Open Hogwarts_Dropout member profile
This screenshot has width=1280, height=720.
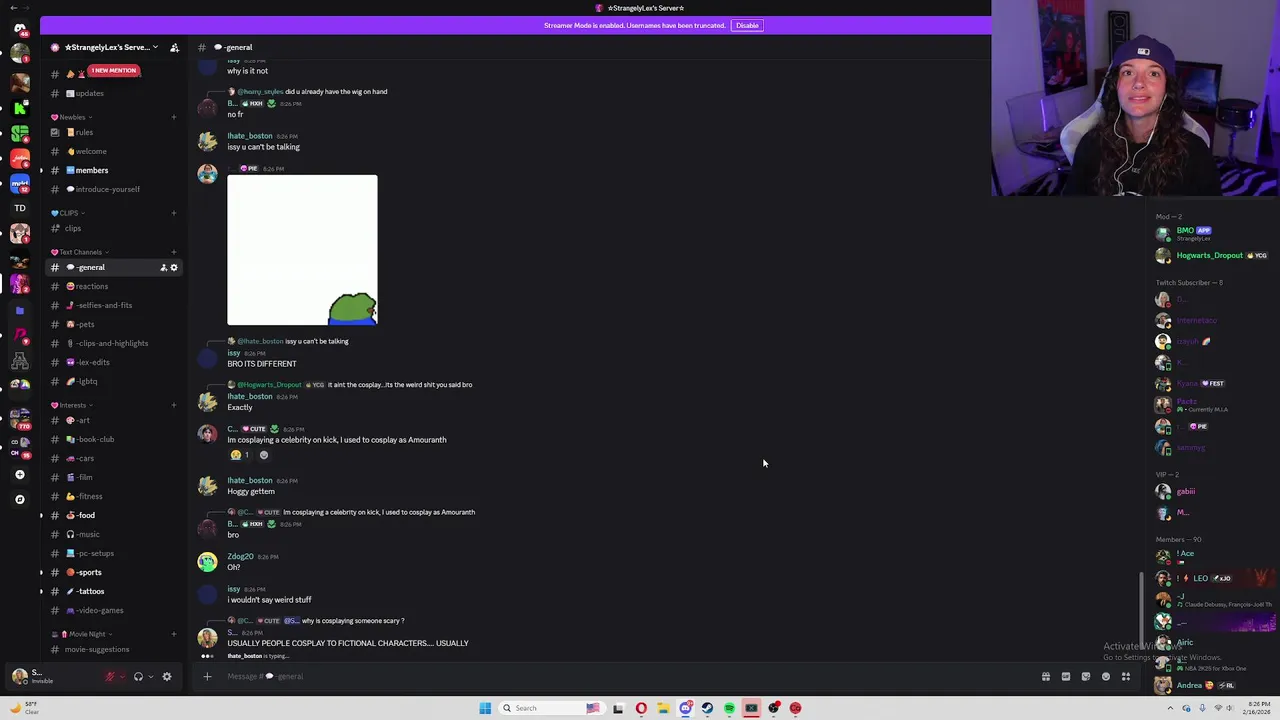(x=1214, y=255)
